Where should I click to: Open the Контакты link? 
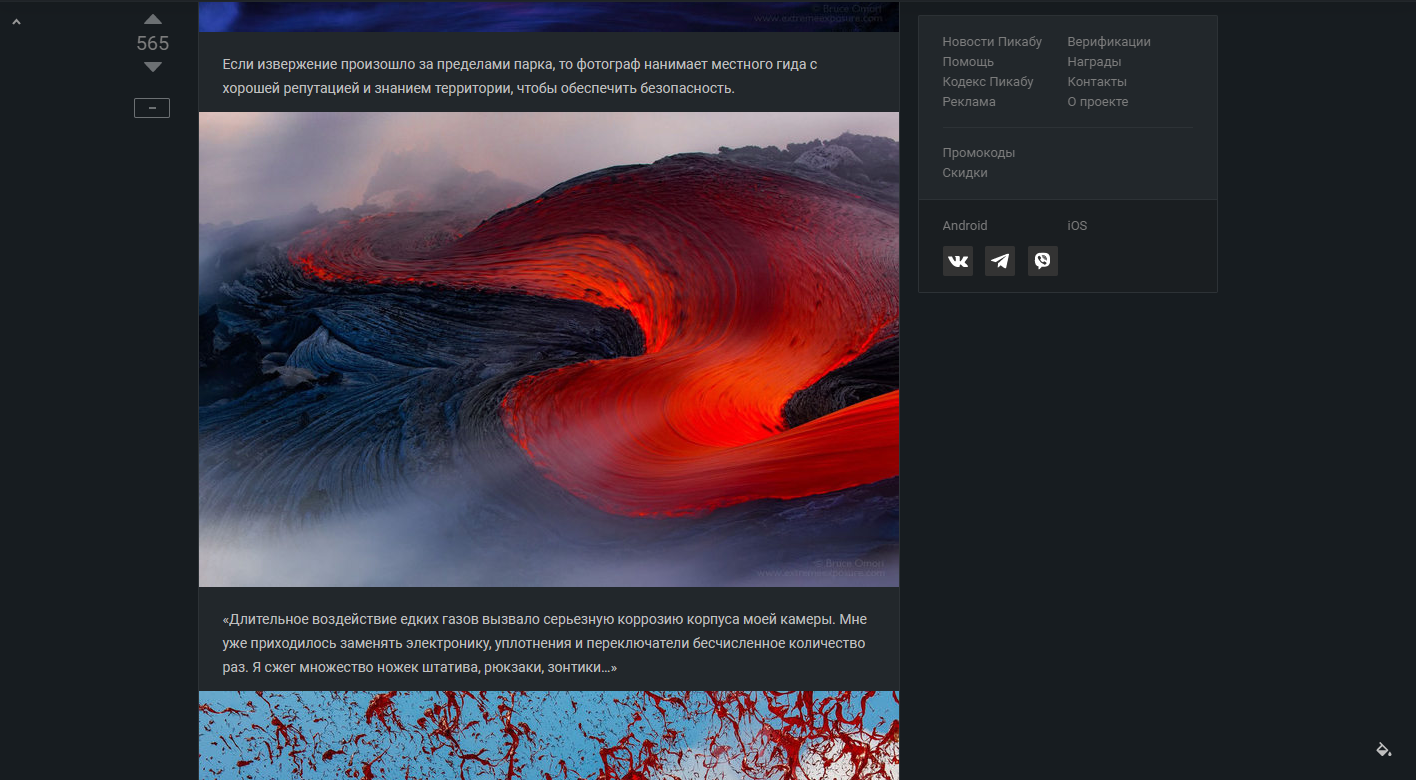coord(1097,82)
